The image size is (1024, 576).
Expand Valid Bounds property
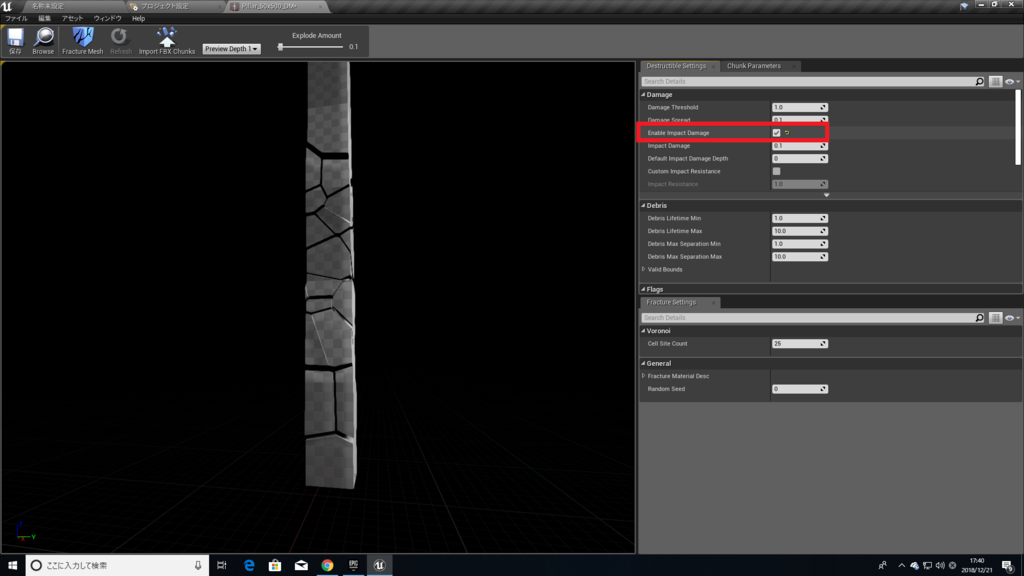643,270
